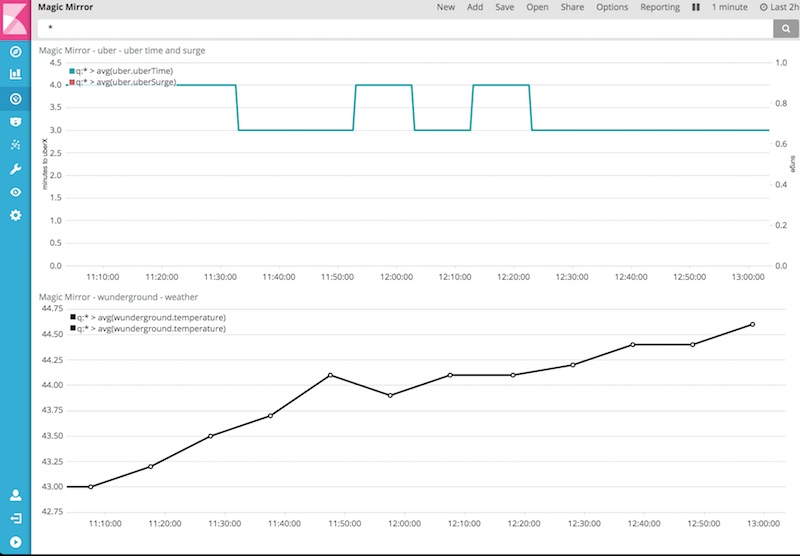Open Monitoring eye icon in sidebar
Screen dimensions: 800x556
[x=15, y=192]
